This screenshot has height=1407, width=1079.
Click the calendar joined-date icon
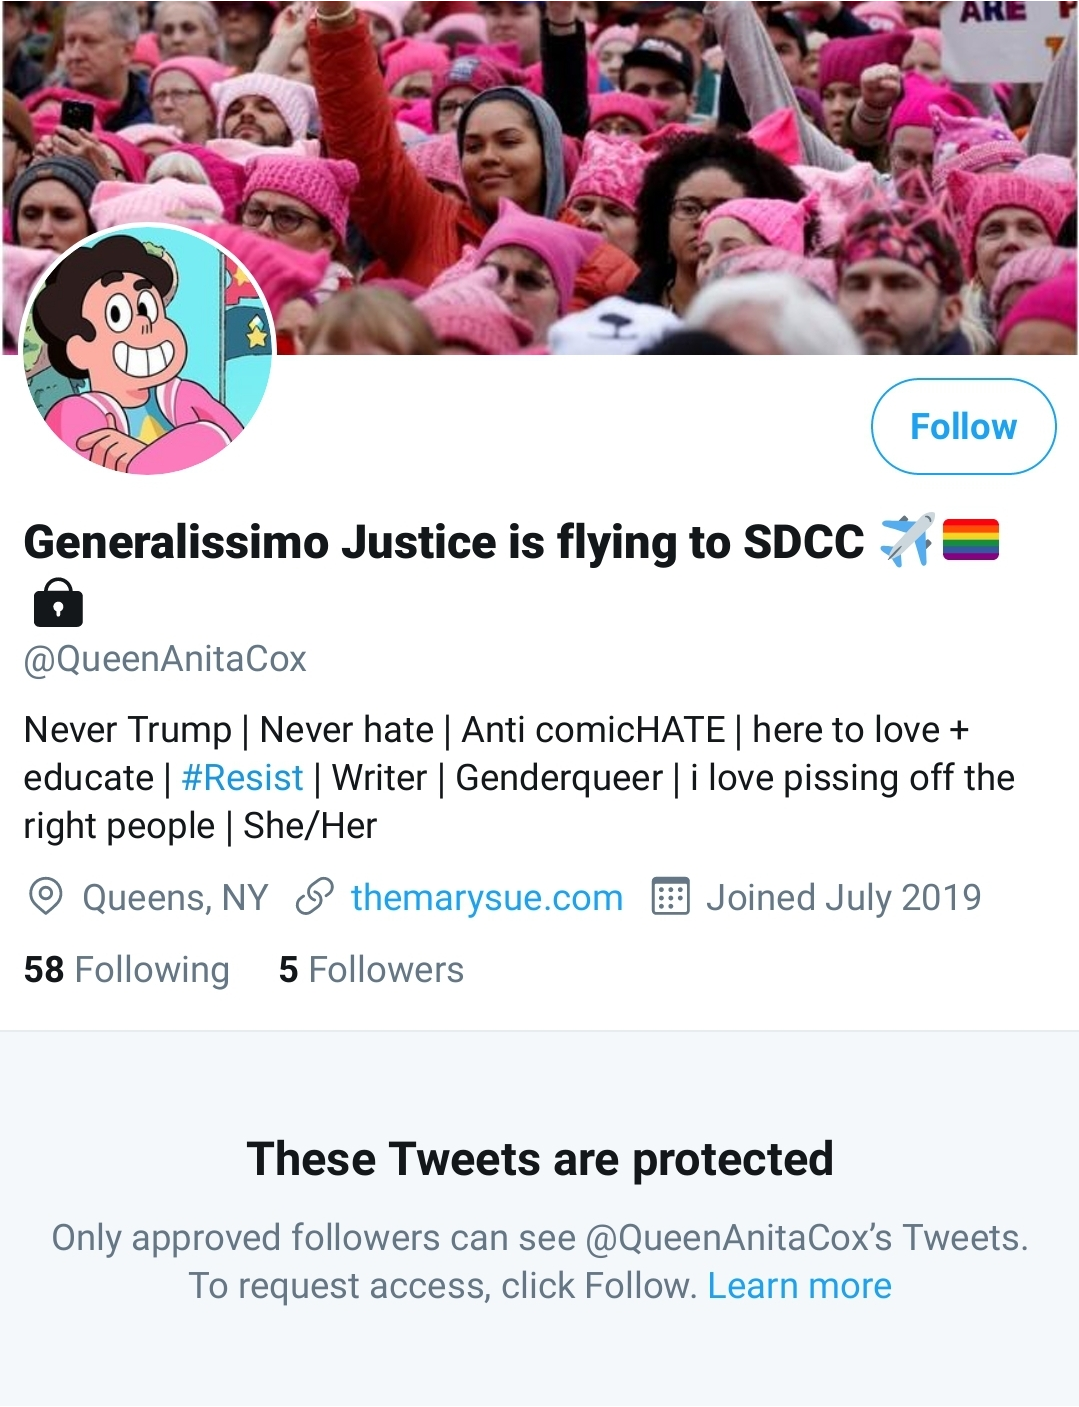(x=670, y=897)
